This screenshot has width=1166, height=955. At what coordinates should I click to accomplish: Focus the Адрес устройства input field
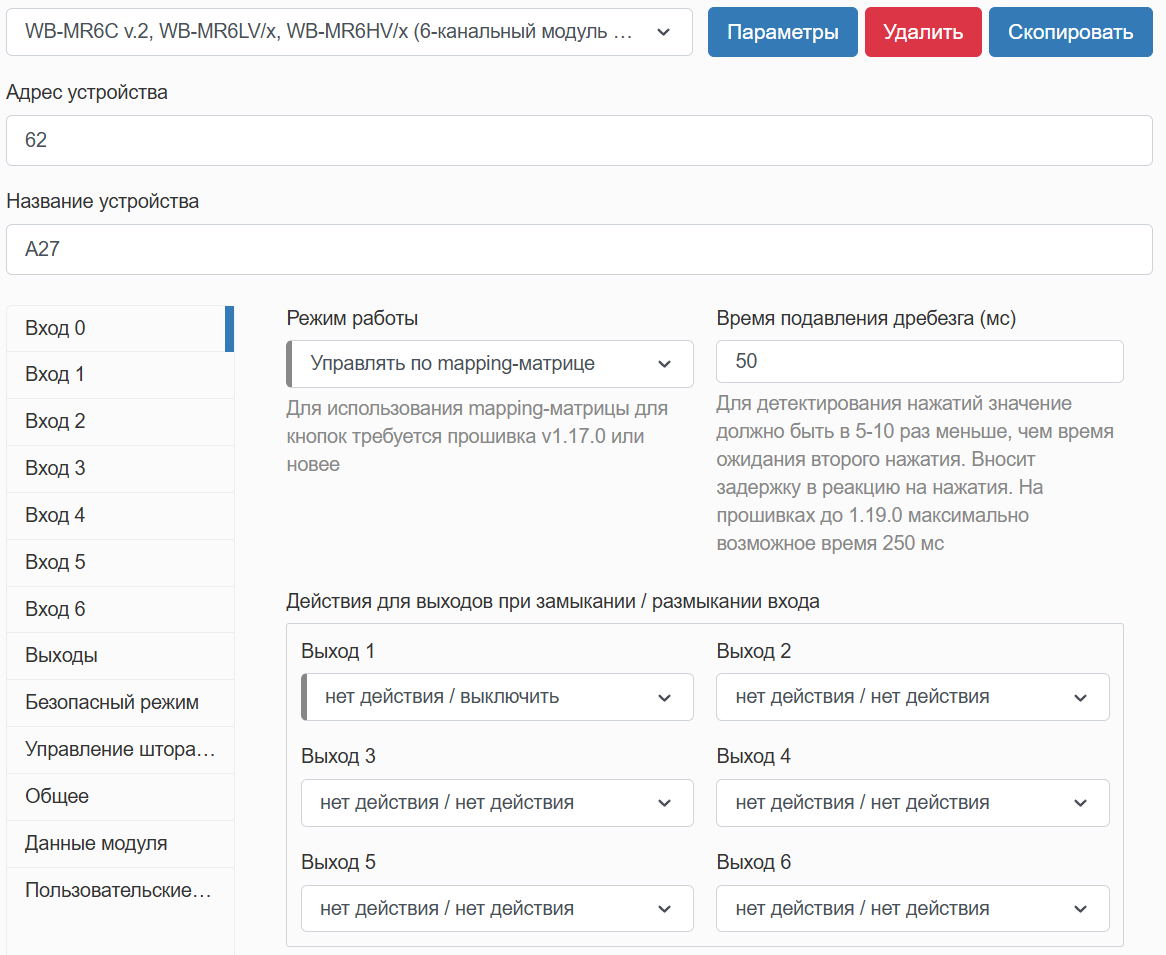(579, 141)
